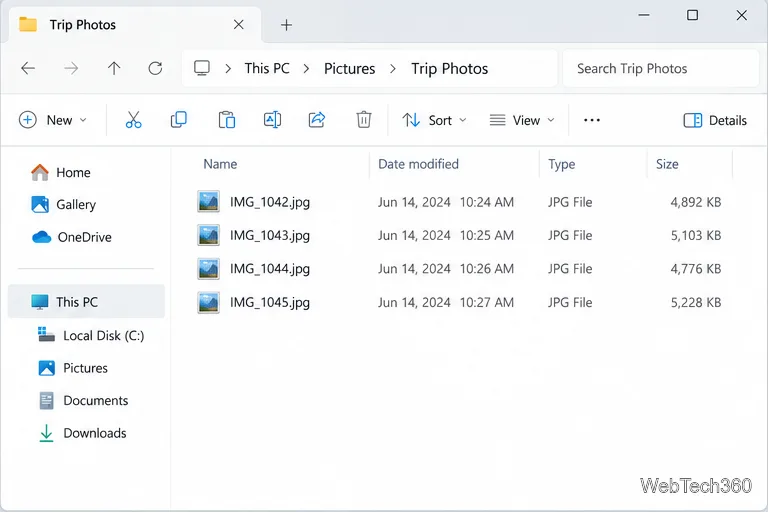Click the 5,103 KB size value

[696, 235]
